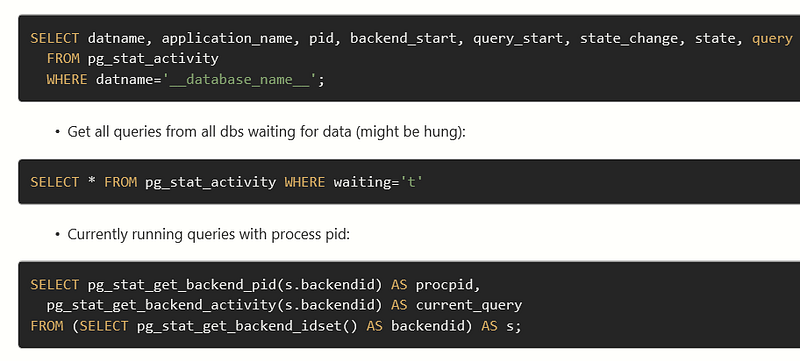Click the asterisk in SELECT * query
800x361 pixels.
coord(92,183)
